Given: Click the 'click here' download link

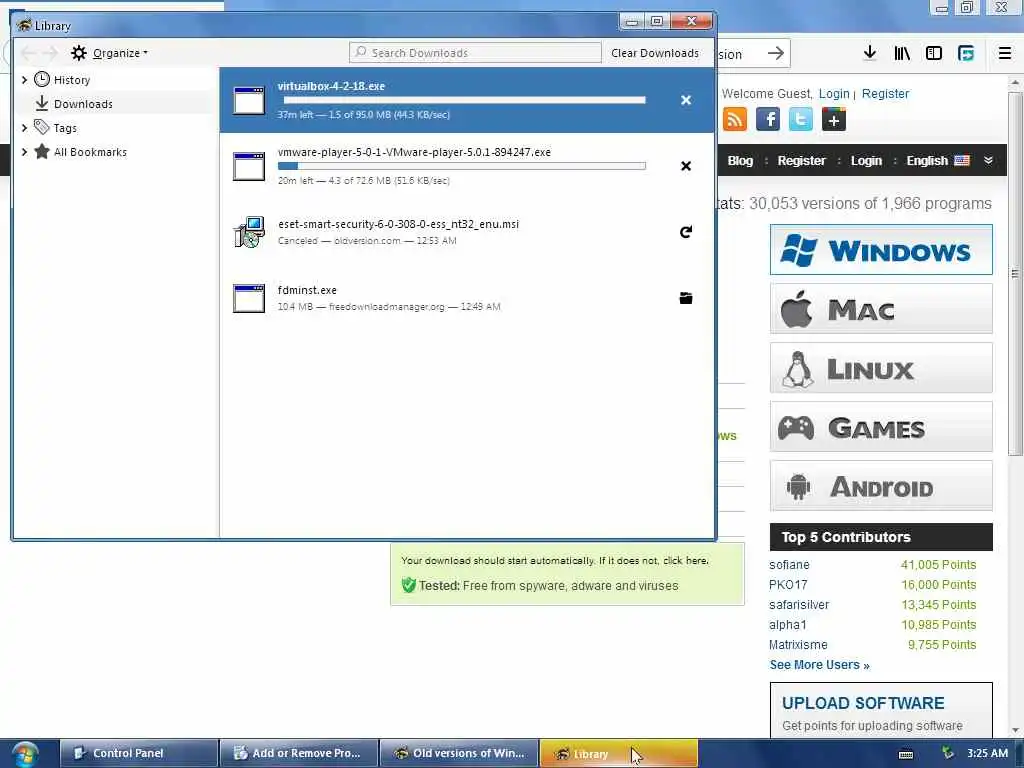Looking at the screenshot, I should [x=685, y=560].
